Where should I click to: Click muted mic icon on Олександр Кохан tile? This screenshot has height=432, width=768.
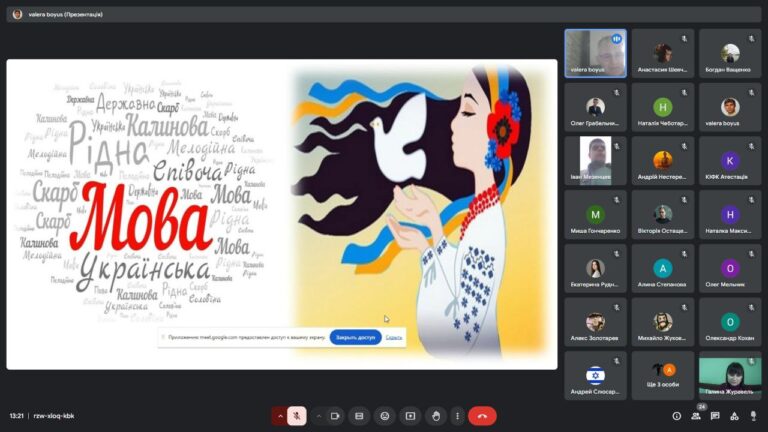coord(751,308)
